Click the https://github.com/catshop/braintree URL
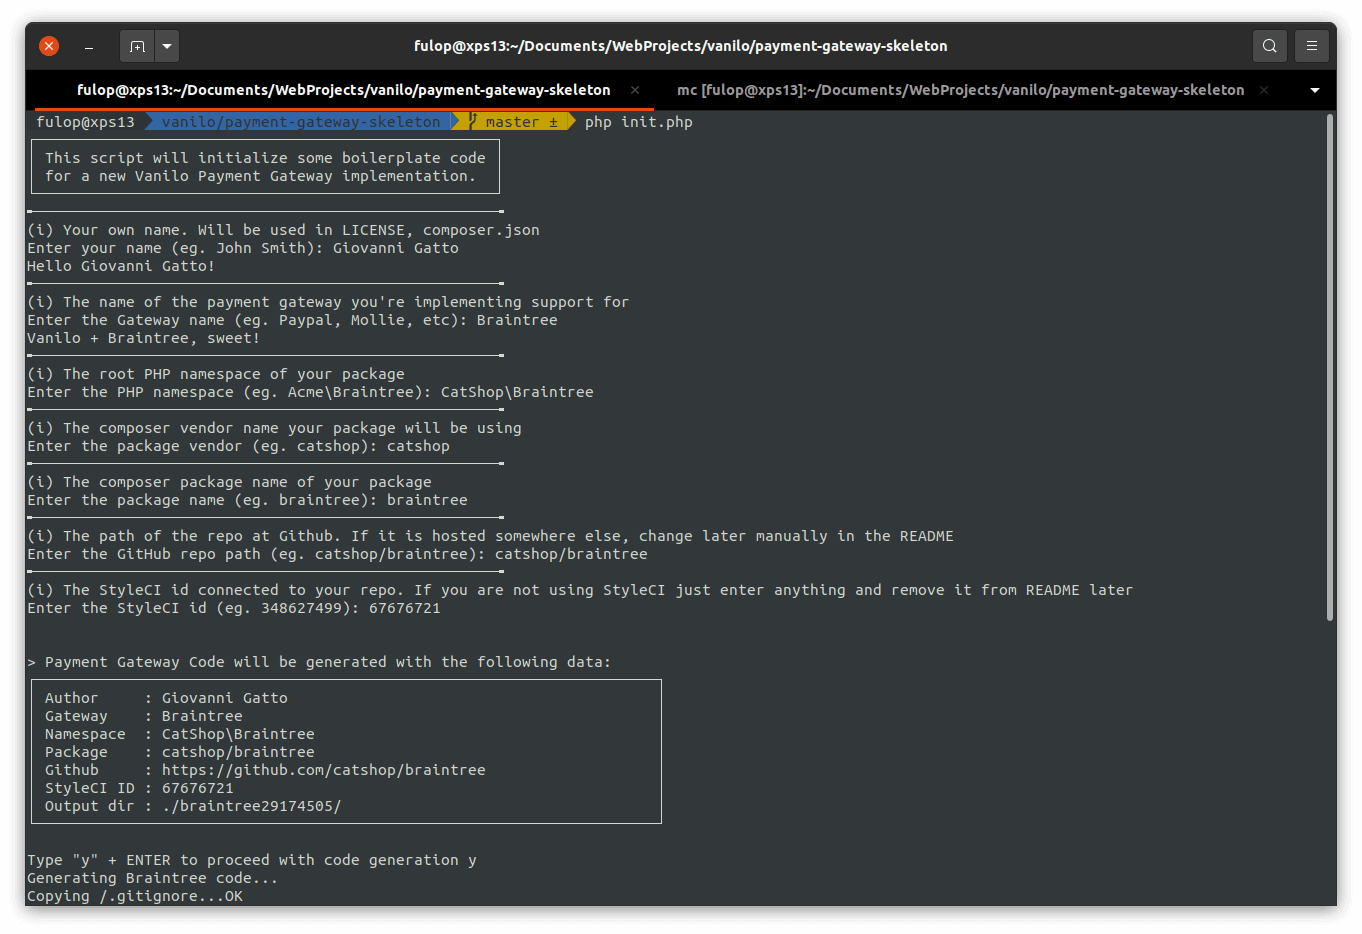 point(324,770)
